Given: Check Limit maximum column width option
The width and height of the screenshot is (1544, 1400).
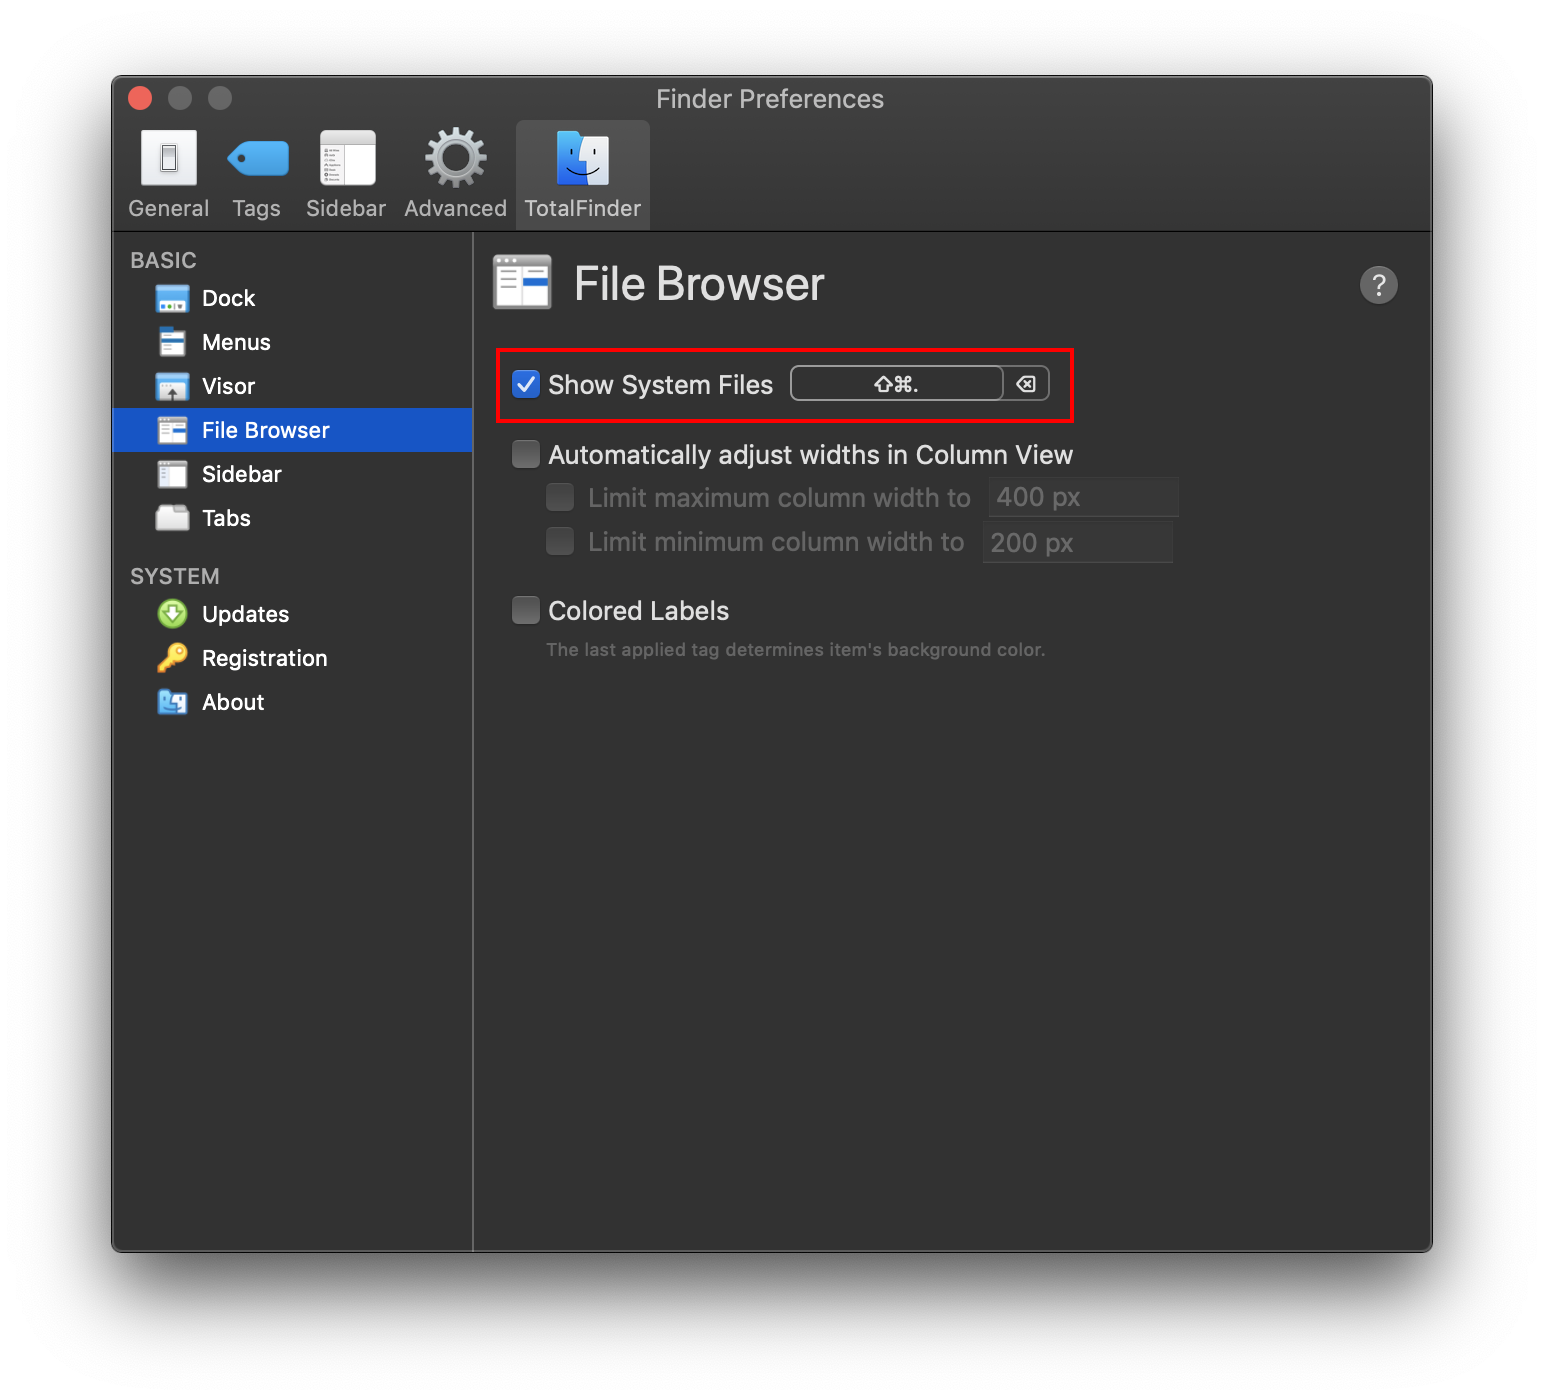Looking at the screenshot, I should 559,497.
